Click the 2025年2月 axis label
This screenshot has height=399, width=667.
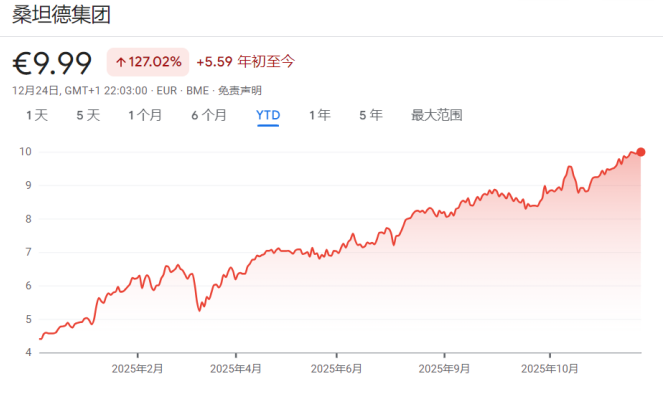tap(137, 369)
